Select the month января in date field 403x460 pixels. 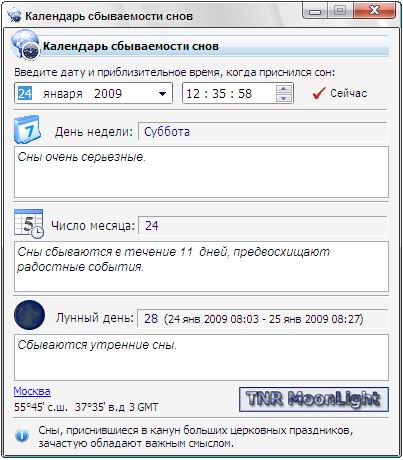tap(63, 94)
